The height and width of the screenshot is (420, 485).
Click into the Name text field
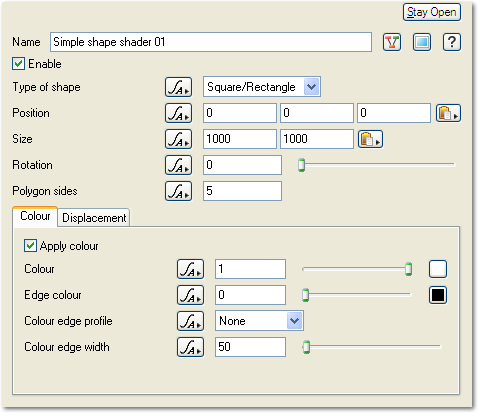[211, 42]
